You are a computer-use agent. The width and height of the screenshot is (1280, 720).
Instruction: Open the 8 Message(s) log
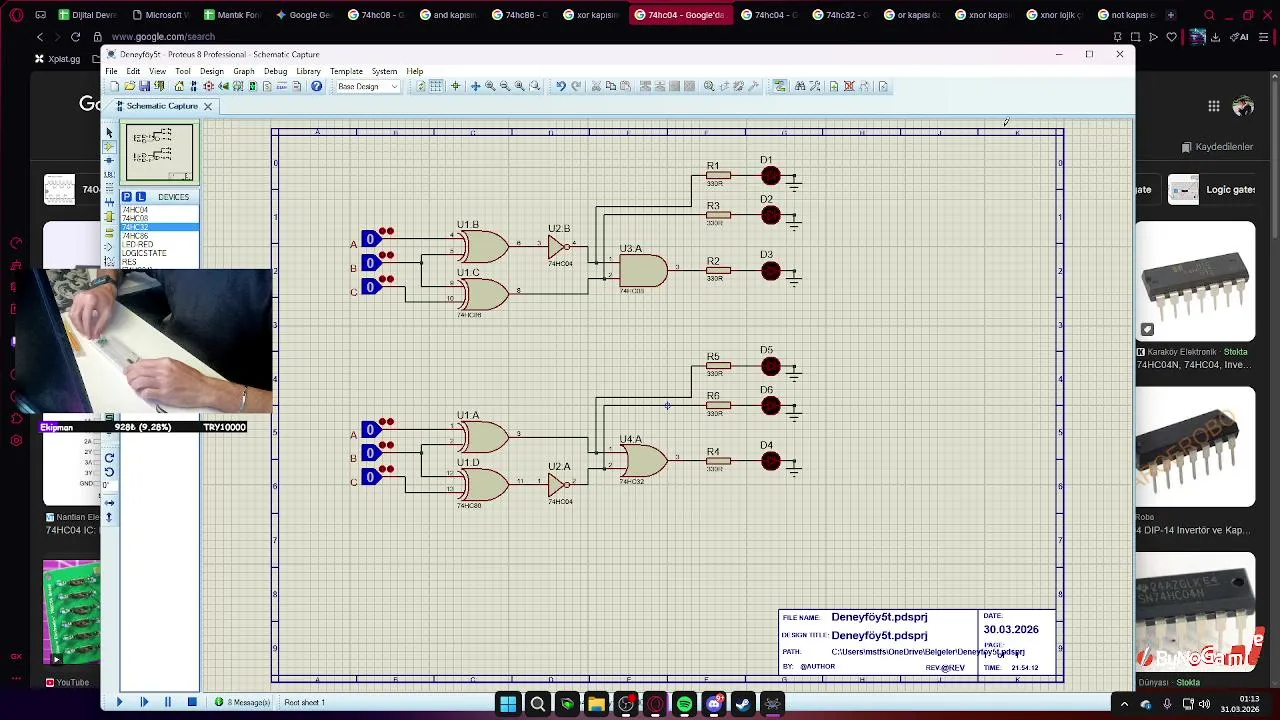[x=243, y=702]
